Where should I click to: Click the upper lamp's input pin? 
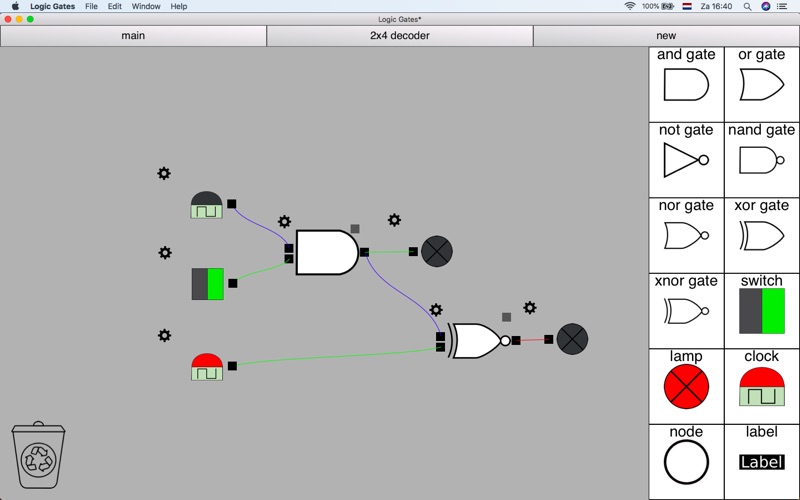click(413, 252)
